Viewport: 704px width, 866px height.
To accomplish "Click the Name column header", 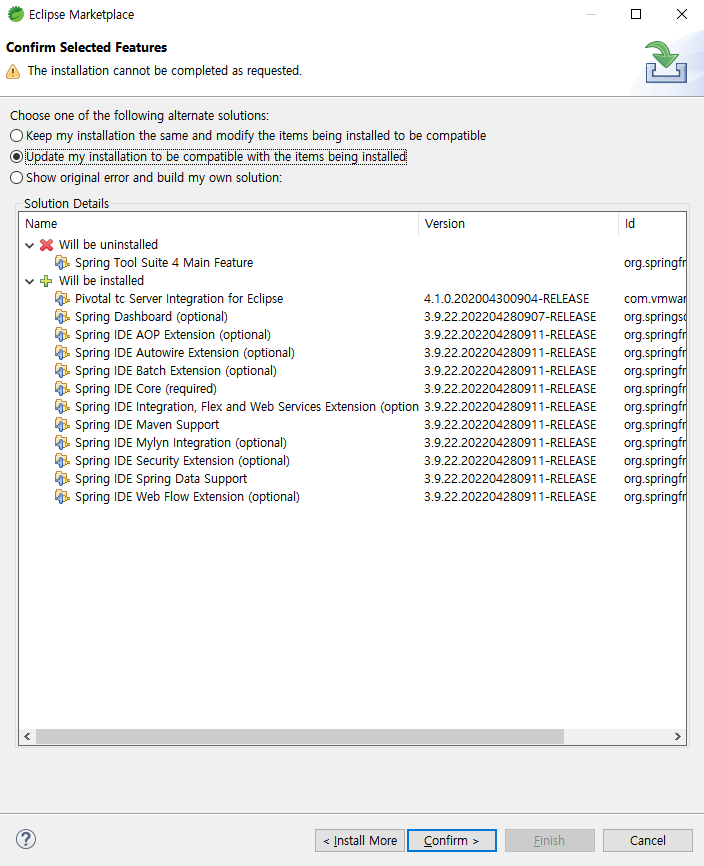I will 219,224.
